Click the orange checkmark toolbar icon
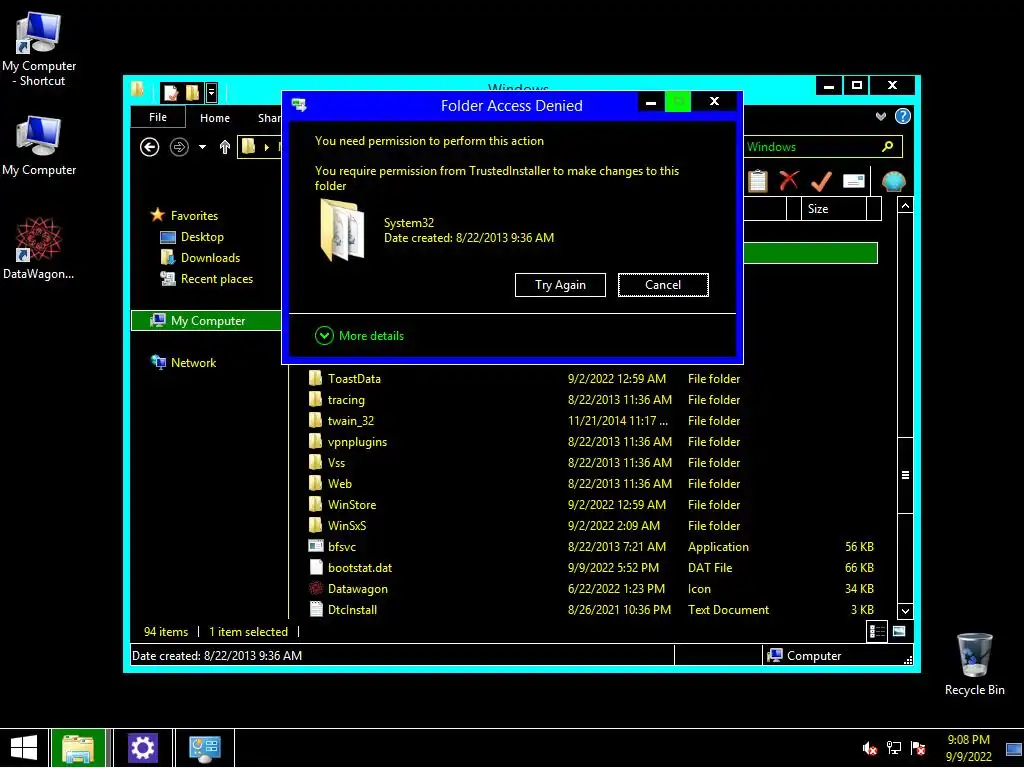Screen dimensions: 1024x768 821,181
